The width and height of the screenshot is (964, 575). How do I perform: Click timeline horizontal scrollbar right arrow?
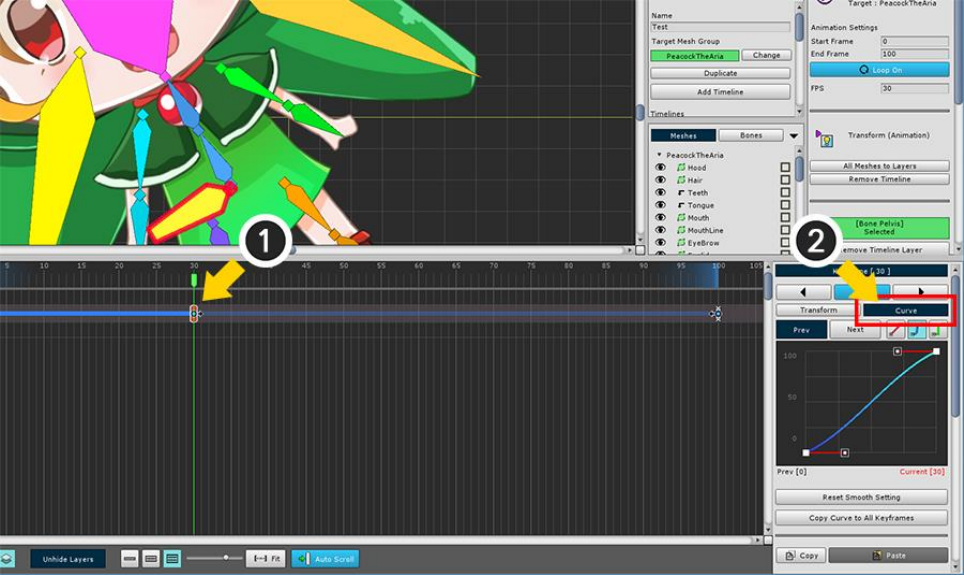tap(757, 540)
